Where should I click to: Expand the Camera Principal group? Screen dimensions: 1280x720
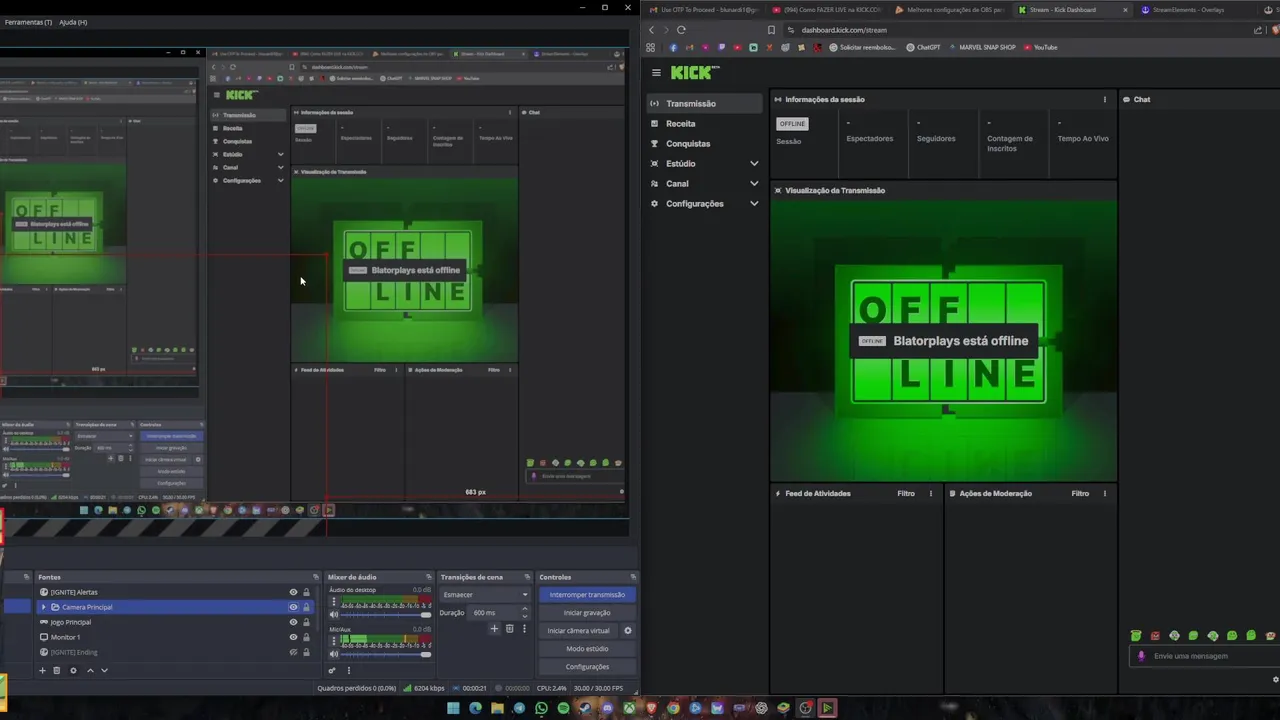coord(43,607)
